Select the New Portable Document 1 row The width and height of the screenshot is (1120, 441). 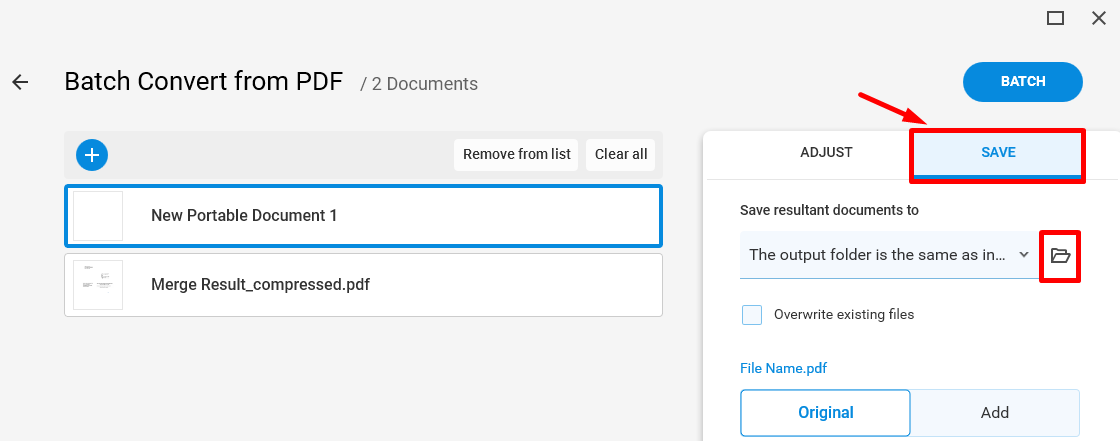(x=364, y=216)
